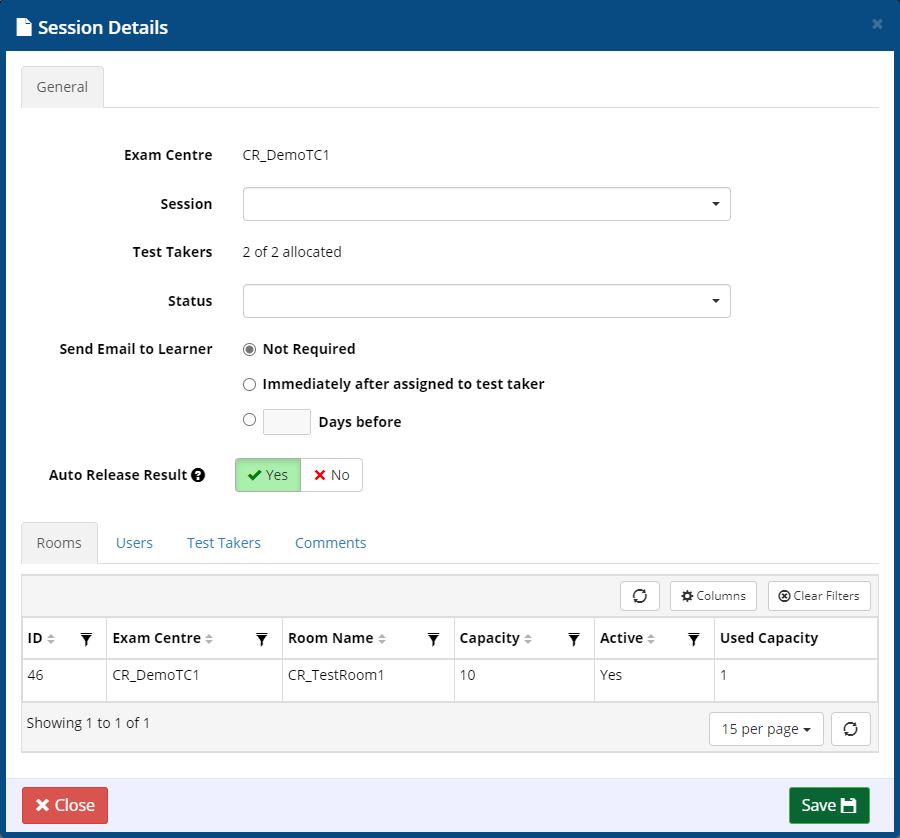Open the Session dropdown
This screenshot has height=838, width=900.
pos(486,203)
